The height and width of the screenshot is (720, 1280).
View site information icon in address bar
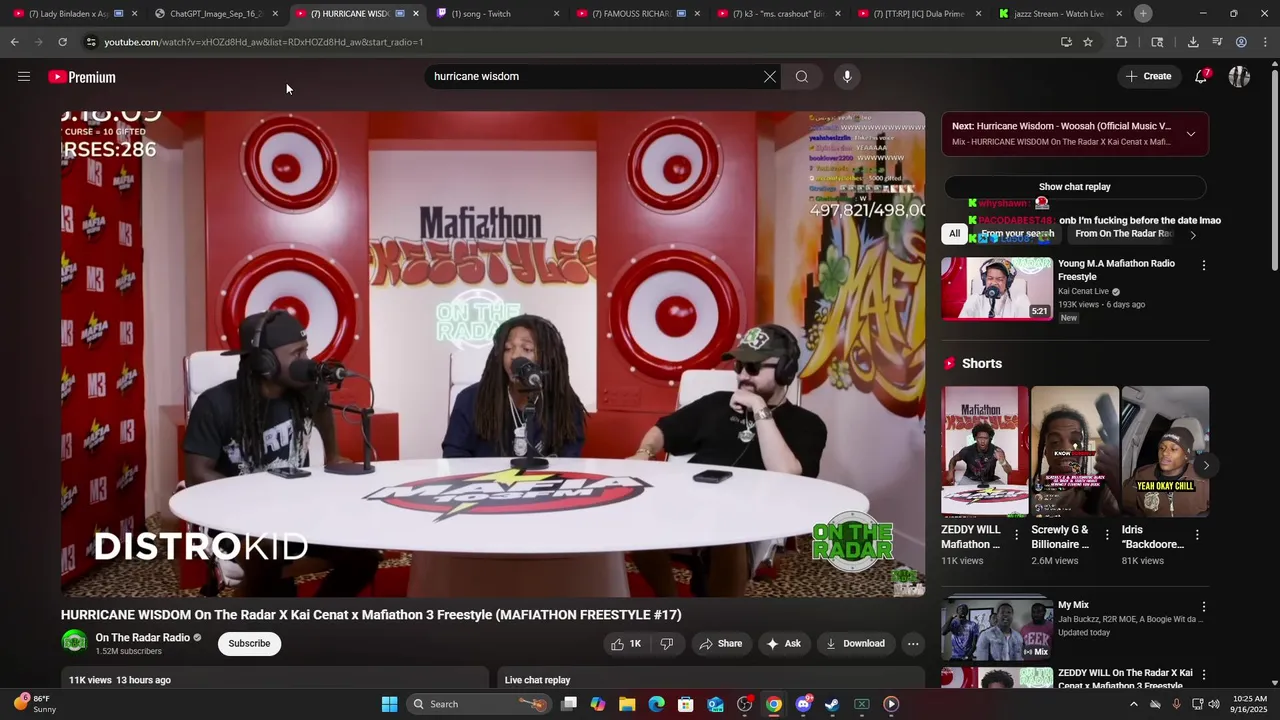click(x=91, y=42)
